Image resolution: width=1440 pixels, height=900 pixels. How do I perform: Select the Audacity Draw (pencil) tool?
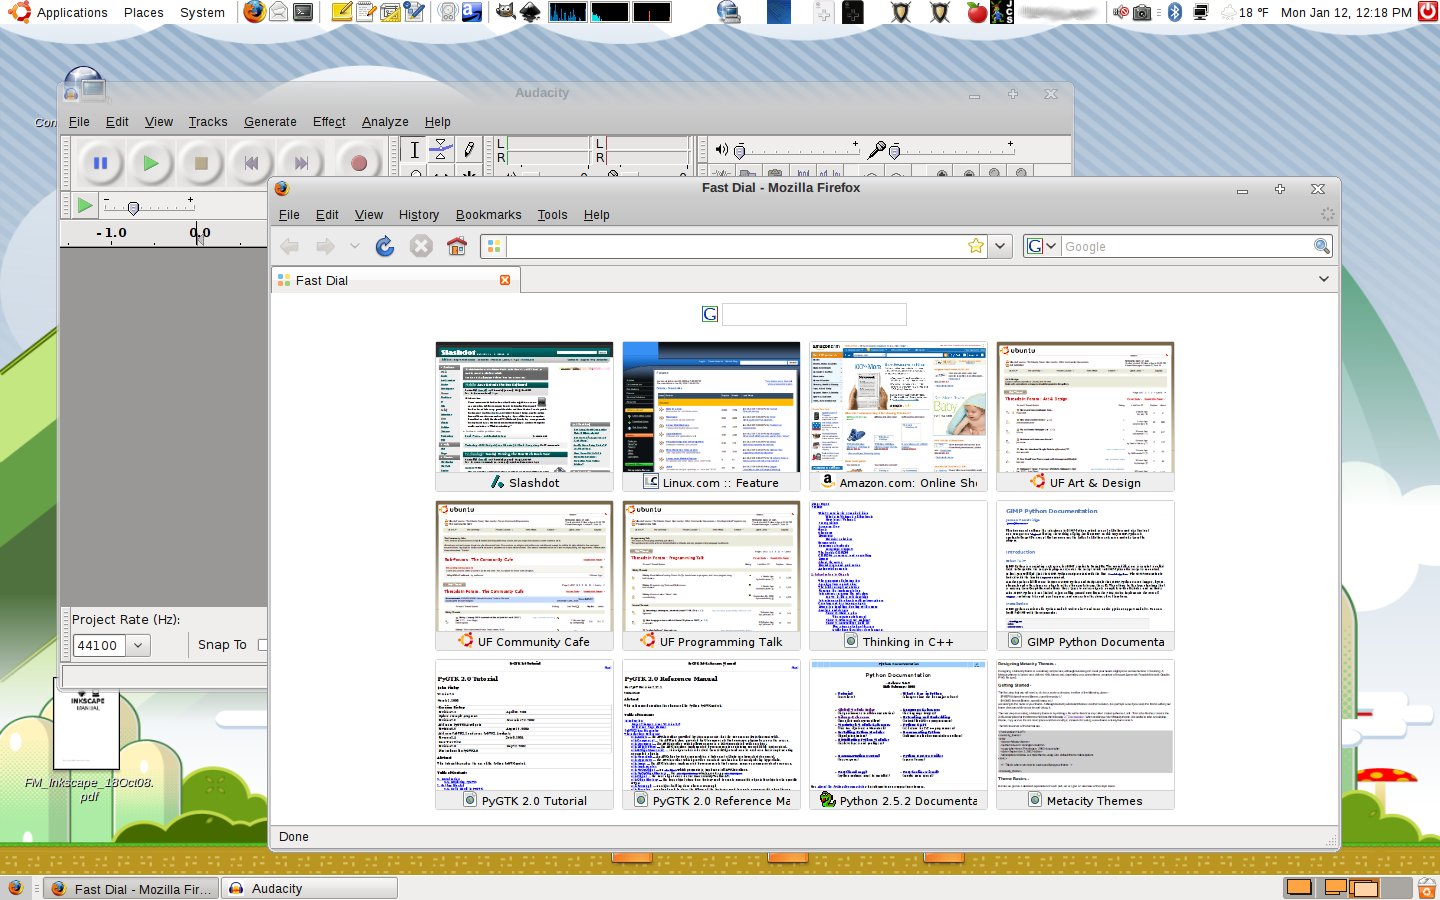[x=468, y=150]
